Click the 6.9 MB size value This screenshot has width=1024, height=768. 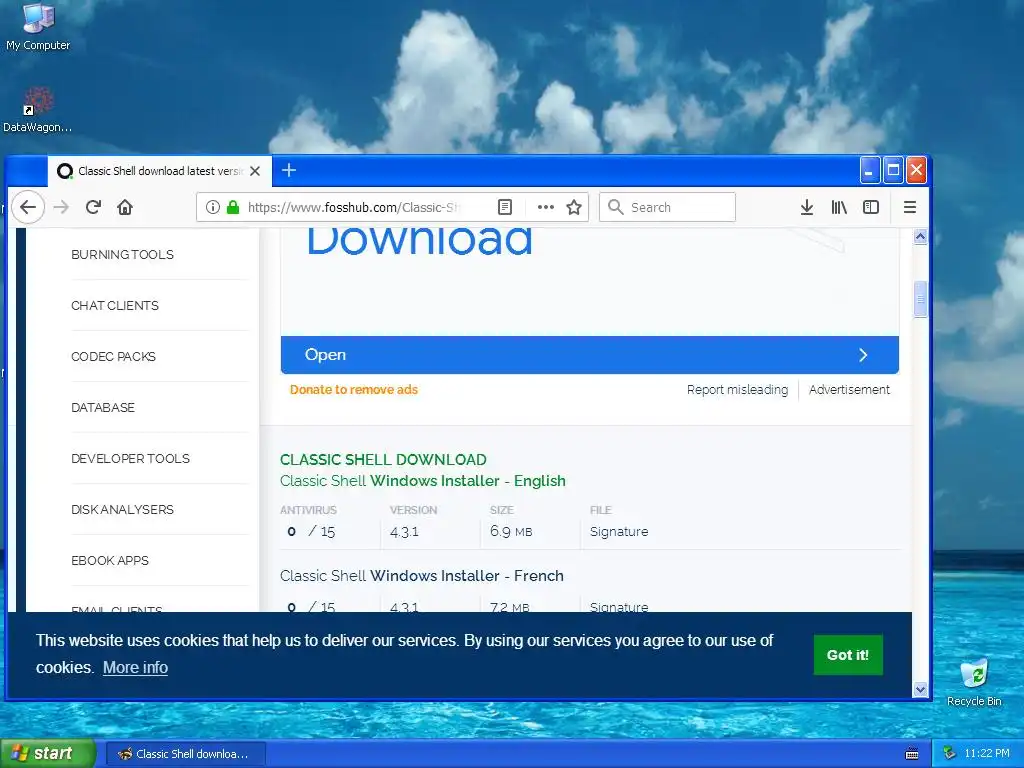tap(511, 532)
